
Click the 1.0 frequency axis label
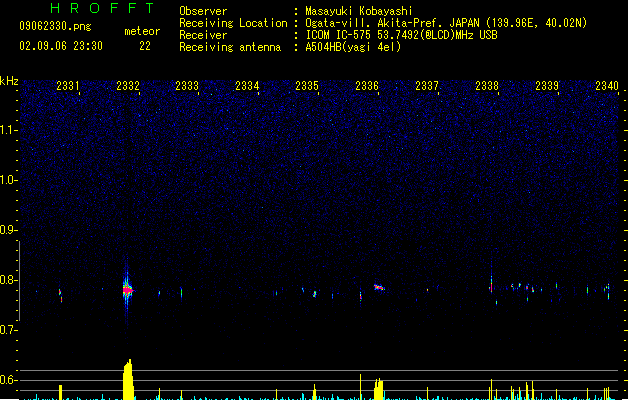[x=9, y=180]
